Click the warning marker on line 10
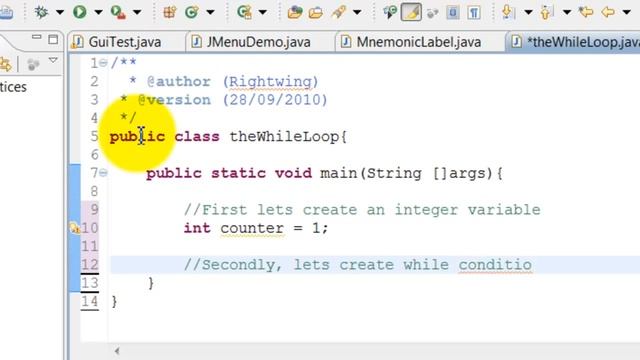640x360 pixels. (x=74, y=228)
